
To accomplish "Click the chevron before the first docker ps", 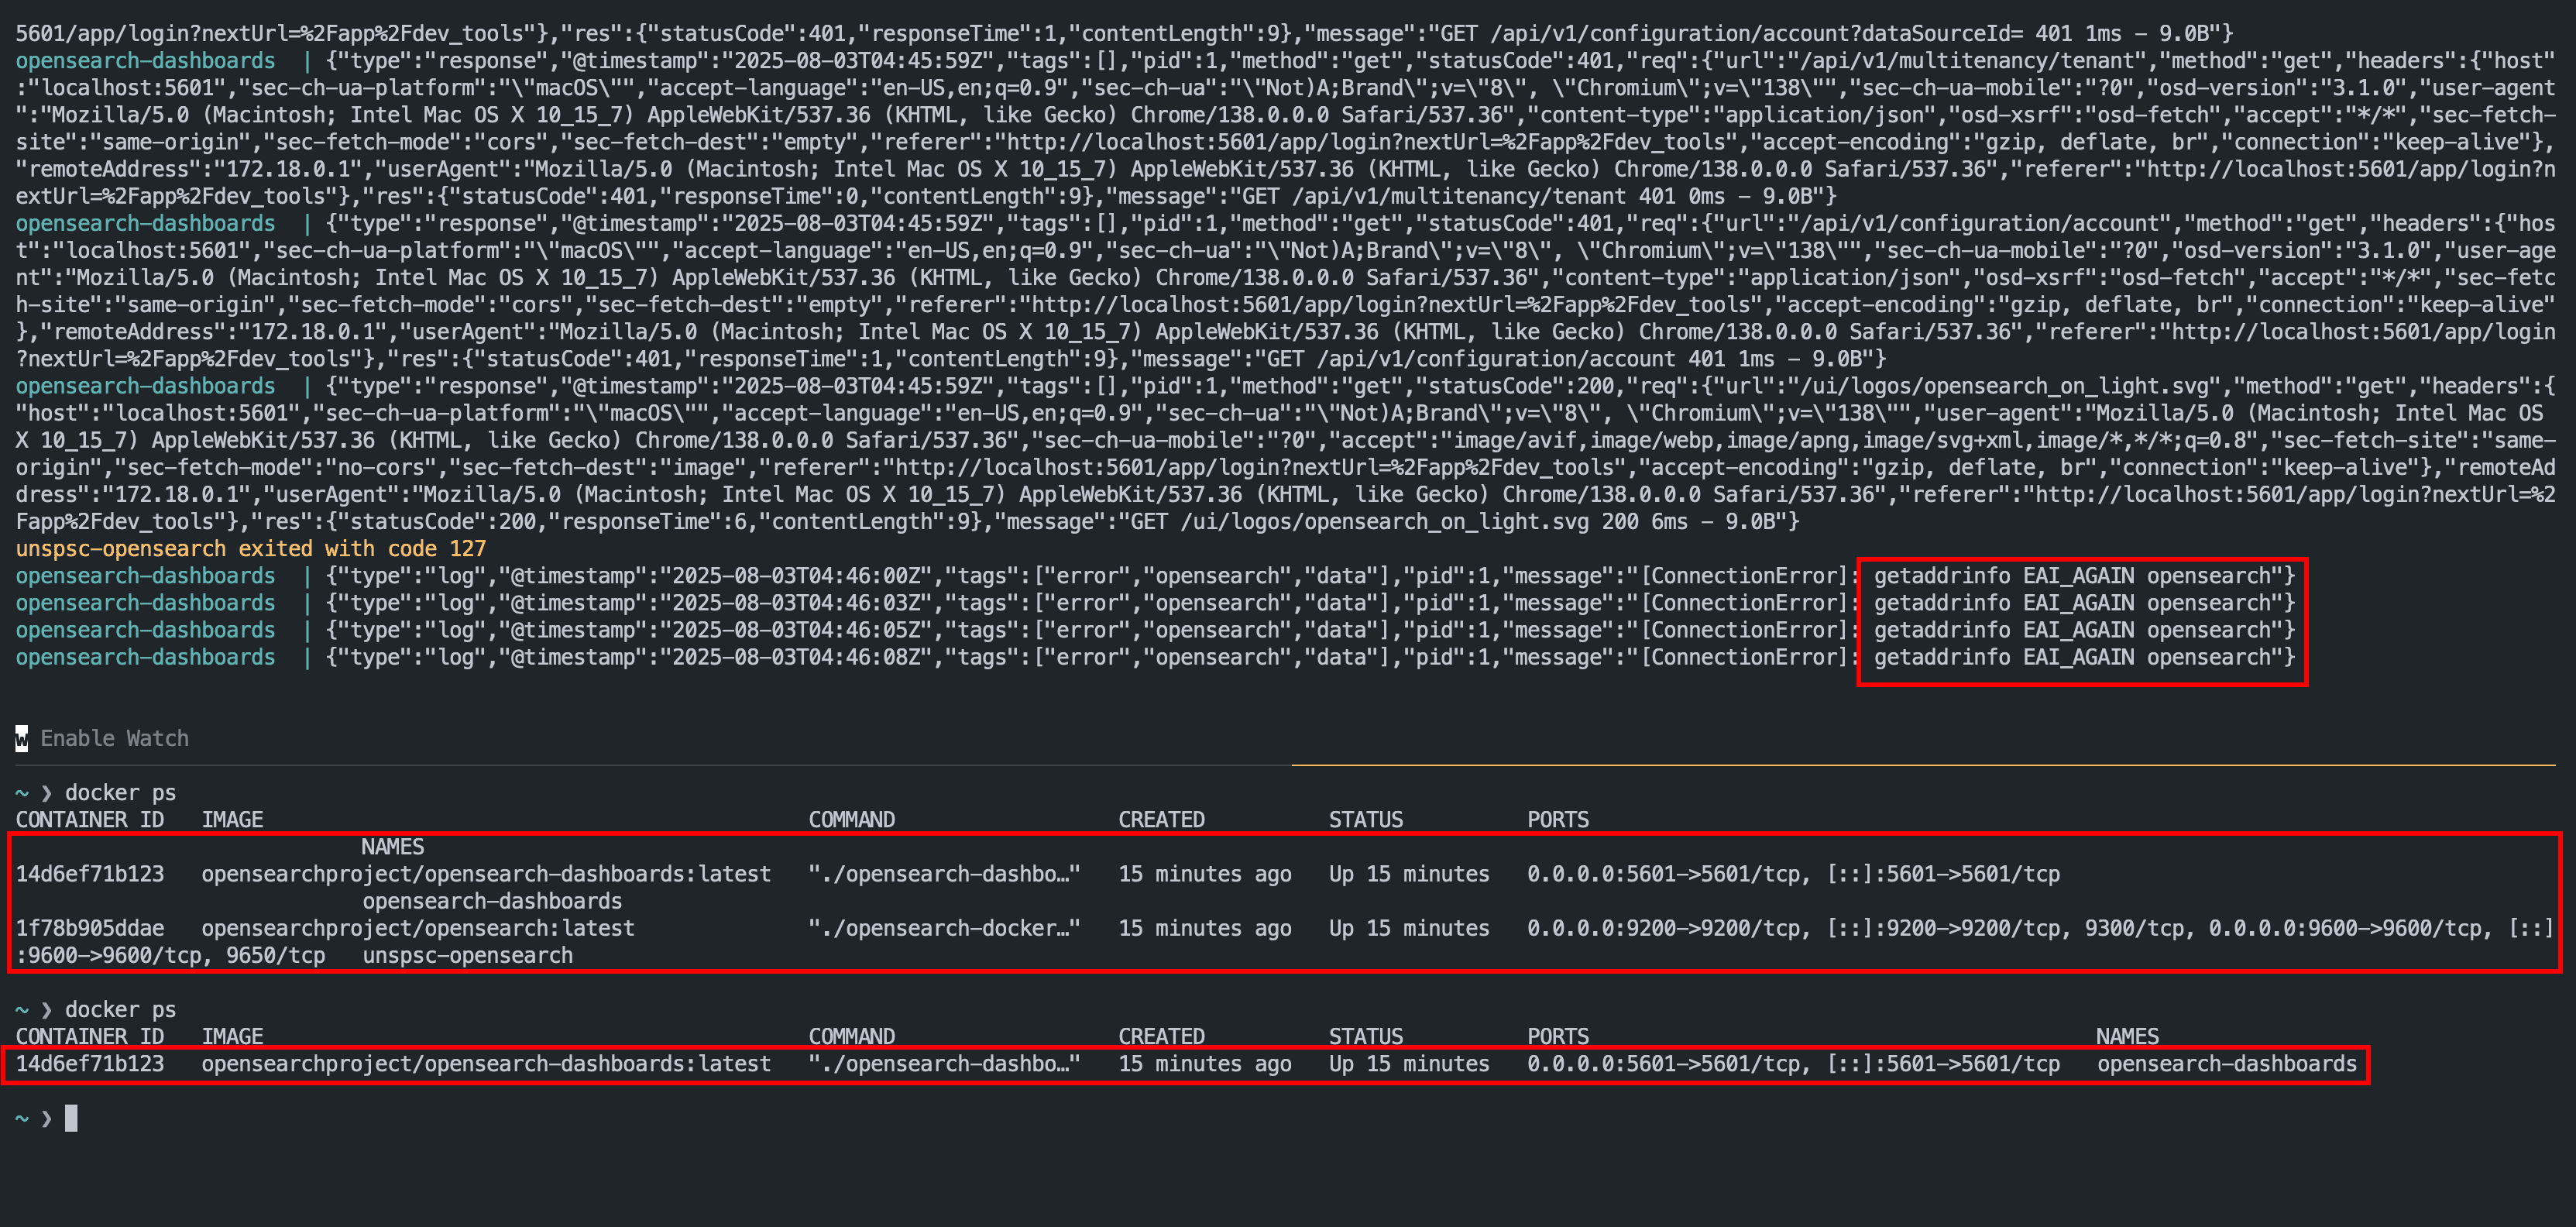I will coord(47,792).
